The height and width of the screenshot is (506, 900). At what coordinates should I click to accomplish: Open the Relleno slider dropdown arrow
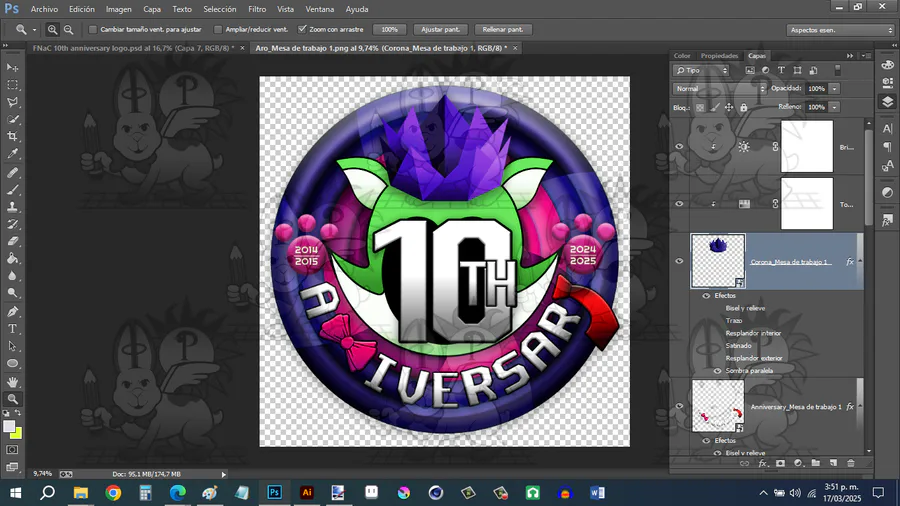(835, 107)
